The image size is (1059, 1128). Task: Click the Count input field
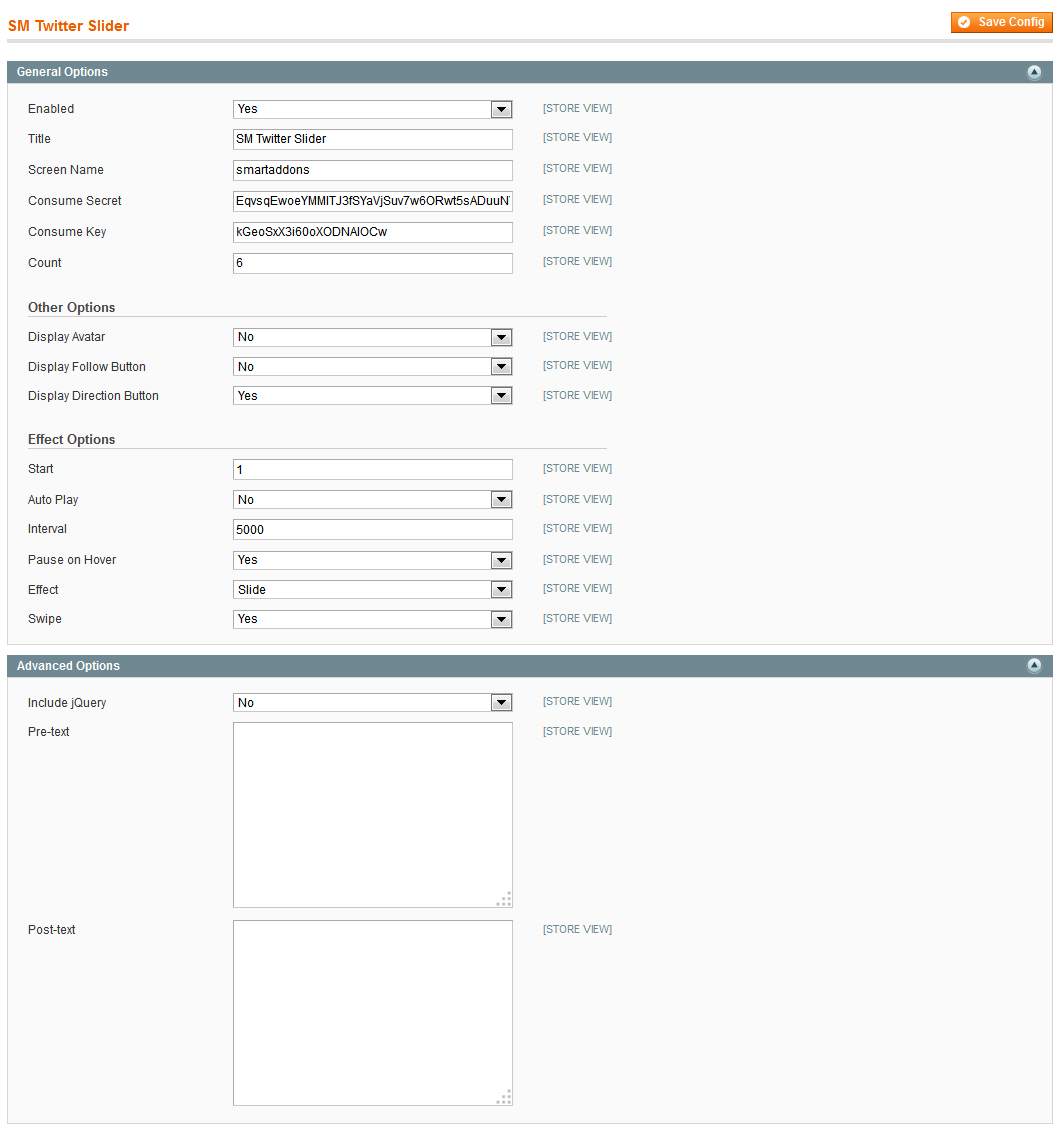[373, 263]
